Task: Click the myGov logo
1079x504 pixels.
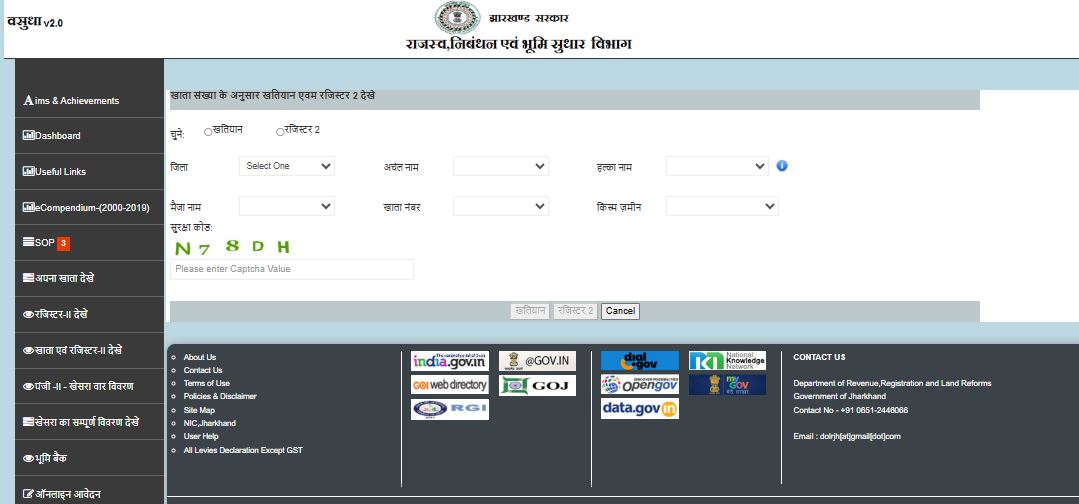Action: pyautogui.click(x=727, y=385)
